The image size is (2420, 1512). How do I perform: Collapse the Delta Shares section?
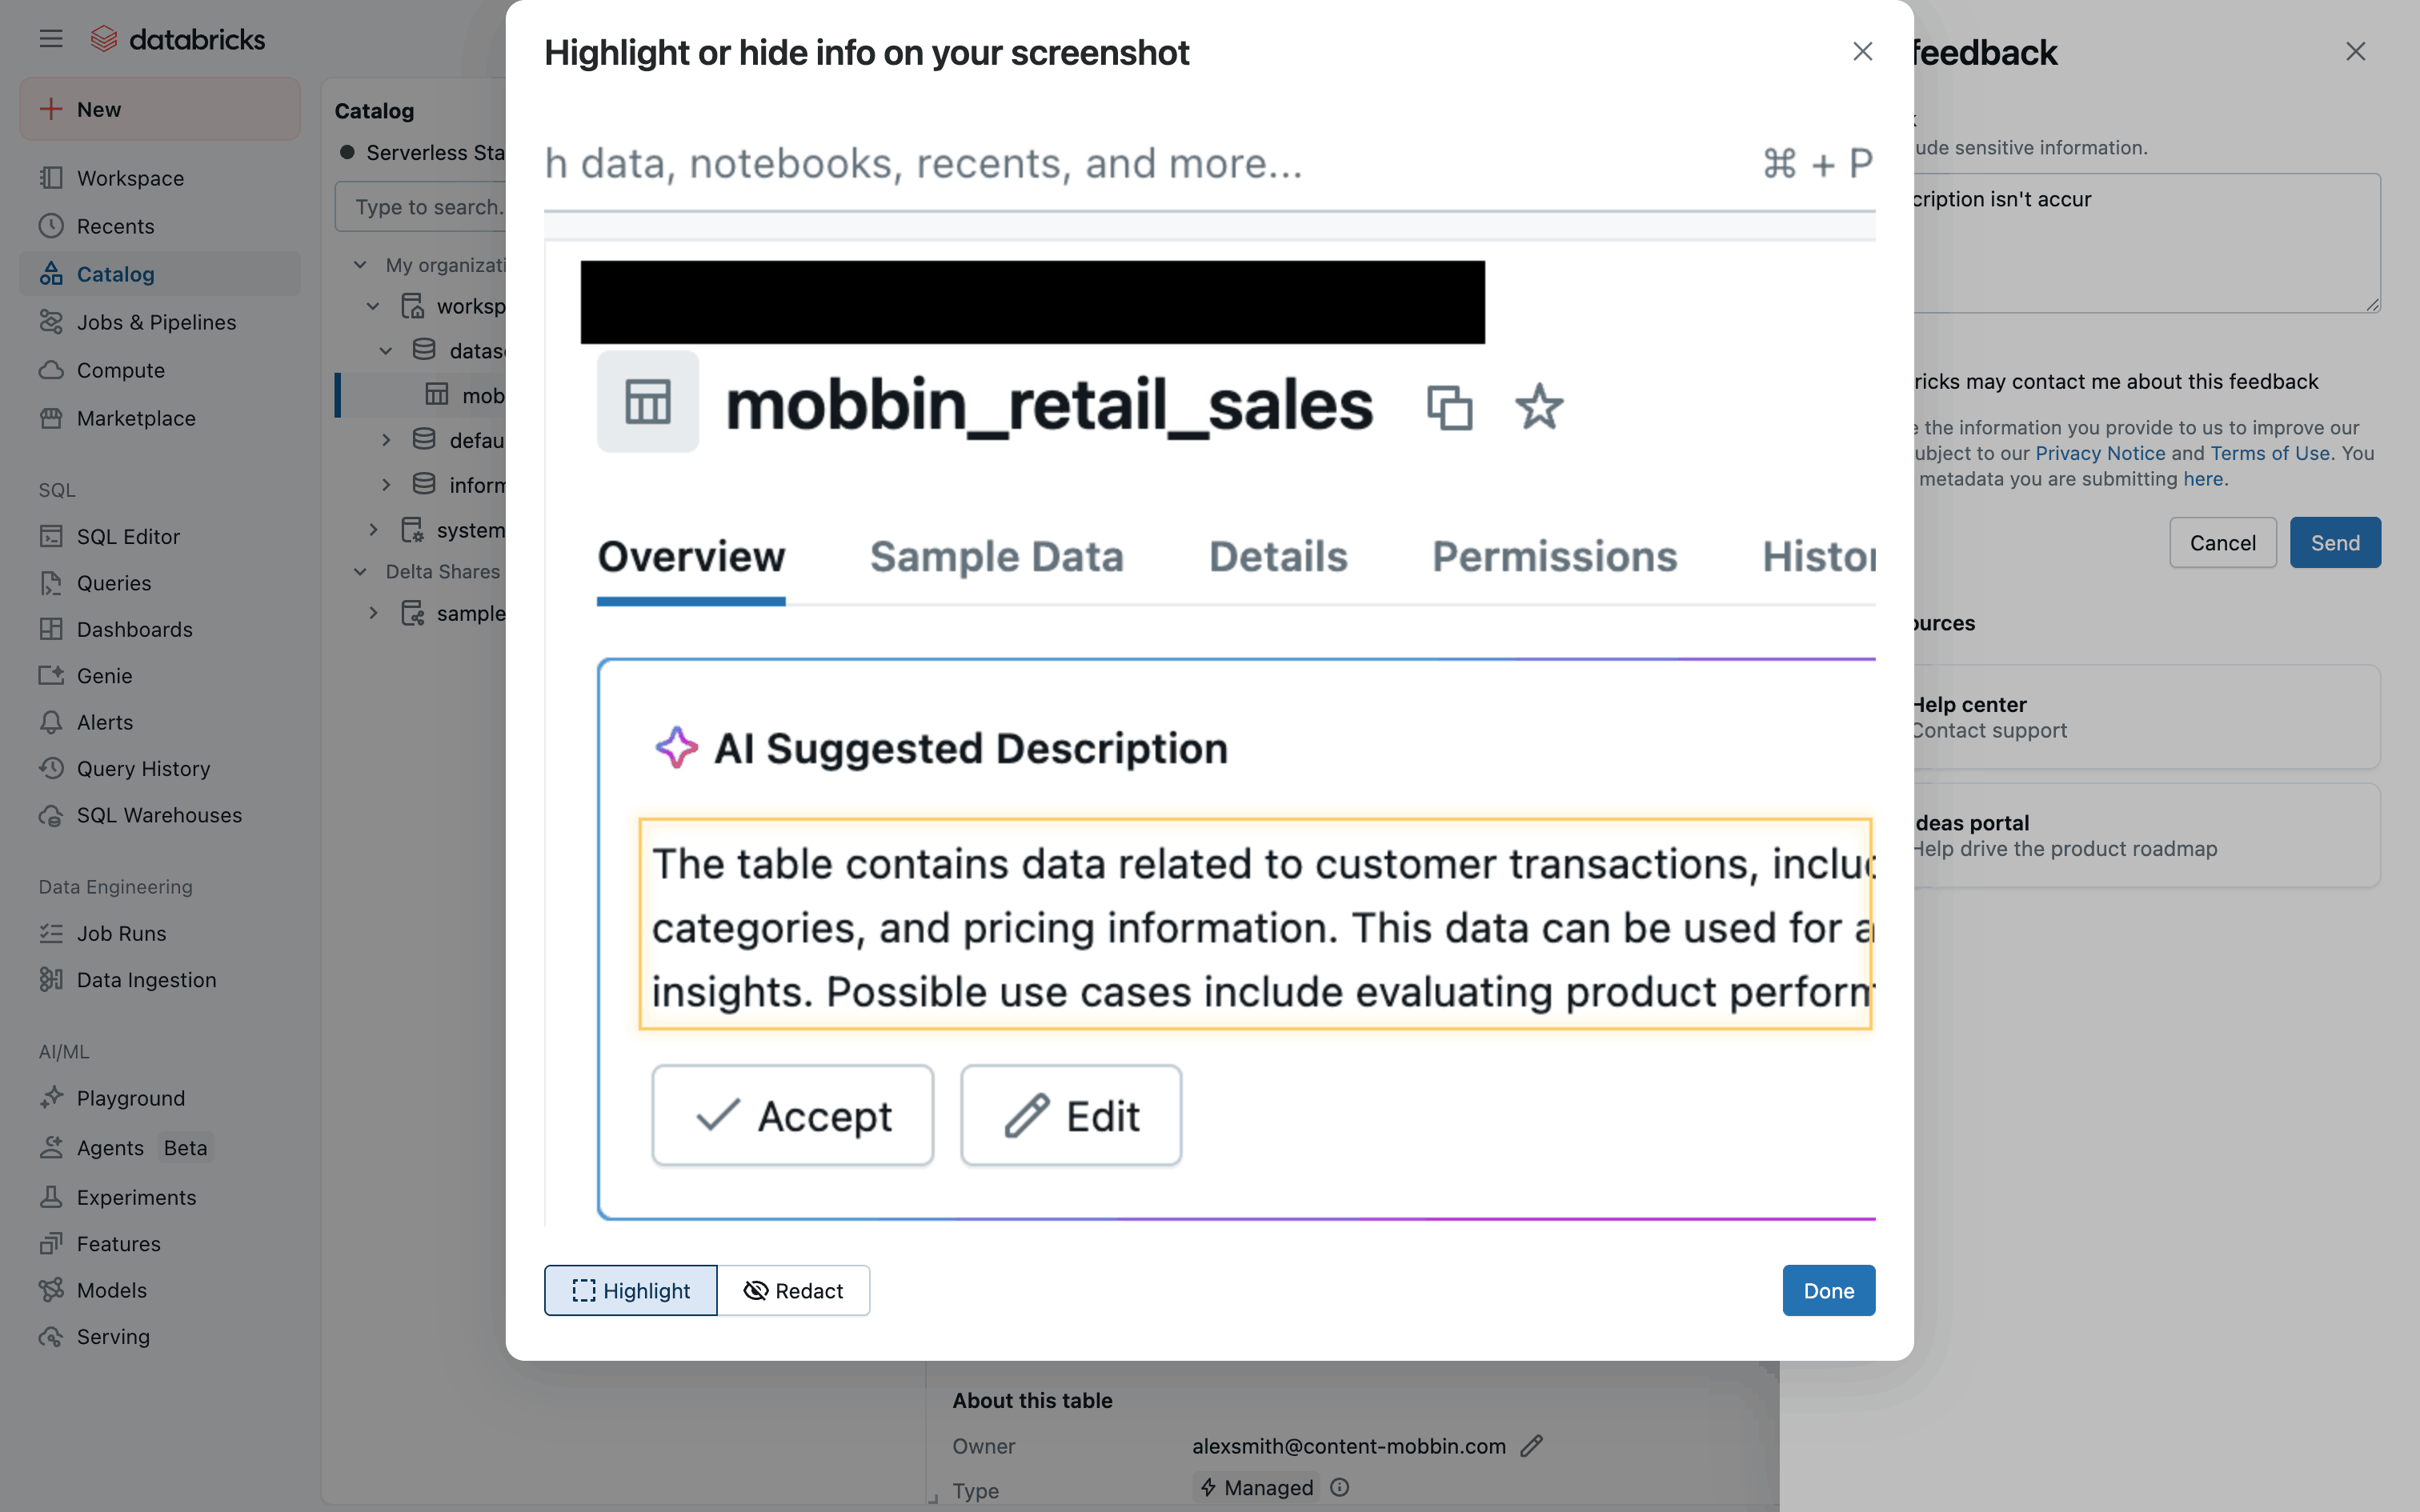[361, 572]
